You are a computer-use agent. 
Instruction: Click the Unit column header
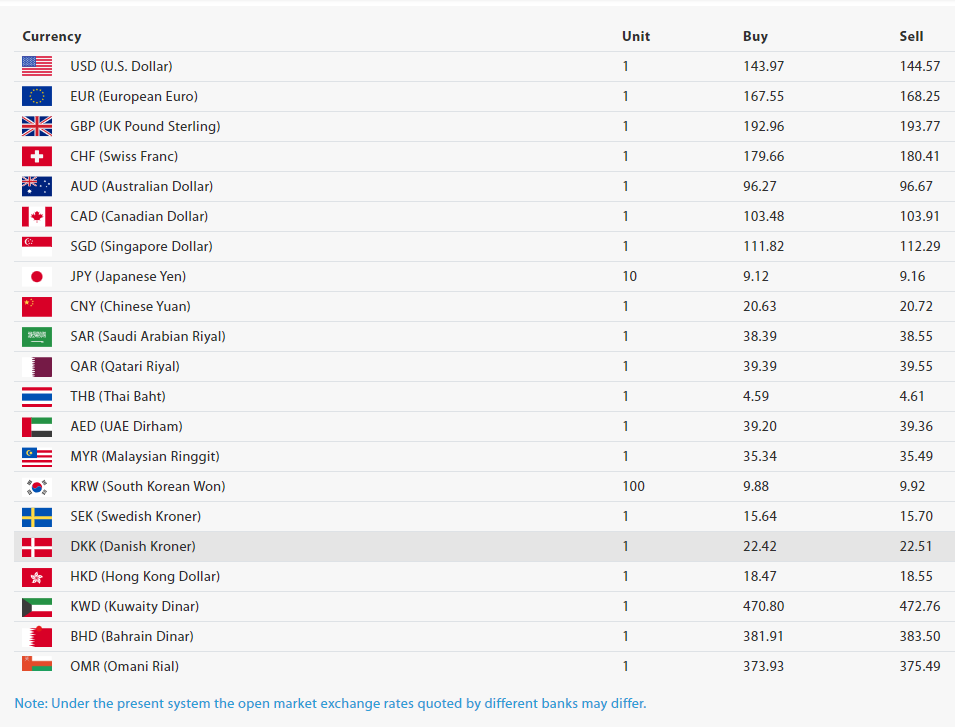click(x=636, y=36)
